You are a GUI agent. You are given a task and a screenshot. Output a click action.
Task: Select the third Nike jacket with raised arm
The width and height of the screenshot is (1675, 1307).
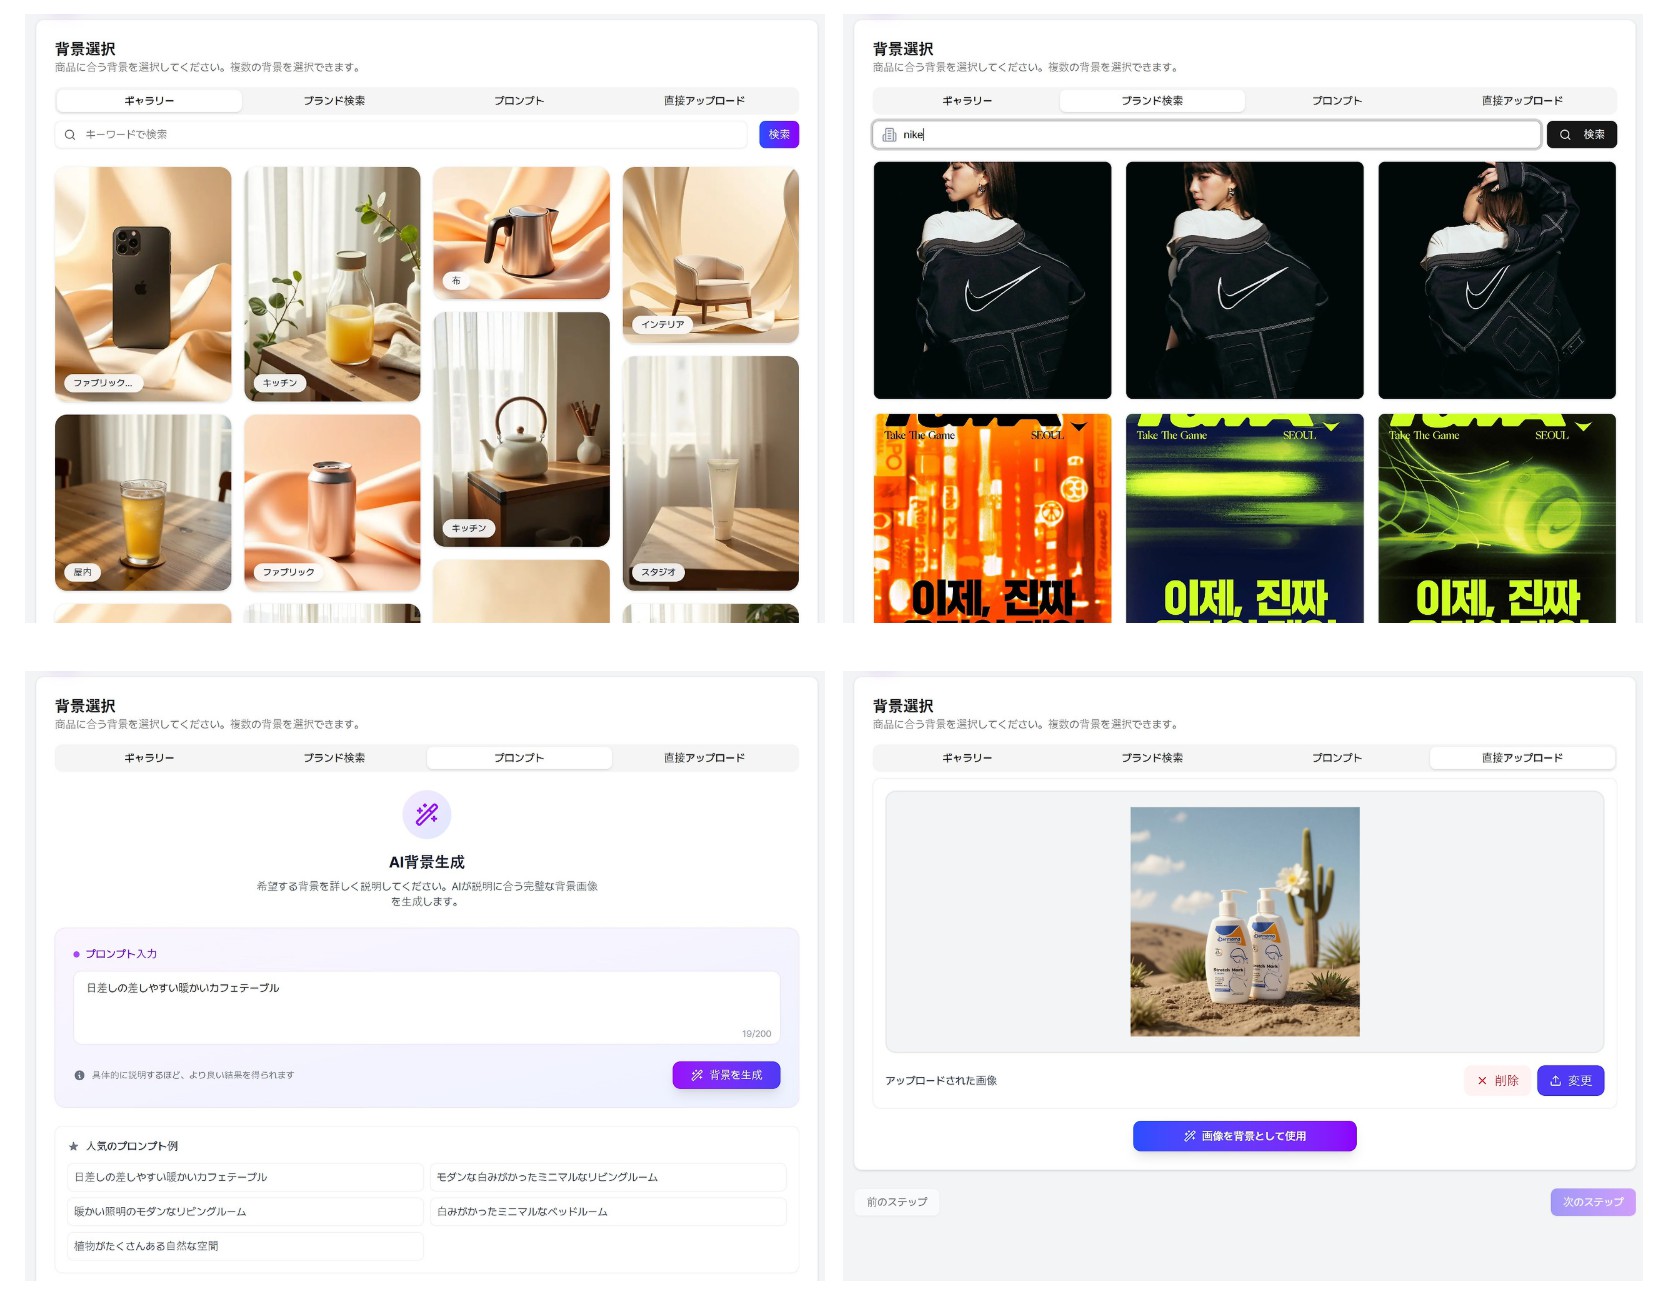click(1497, 280)
